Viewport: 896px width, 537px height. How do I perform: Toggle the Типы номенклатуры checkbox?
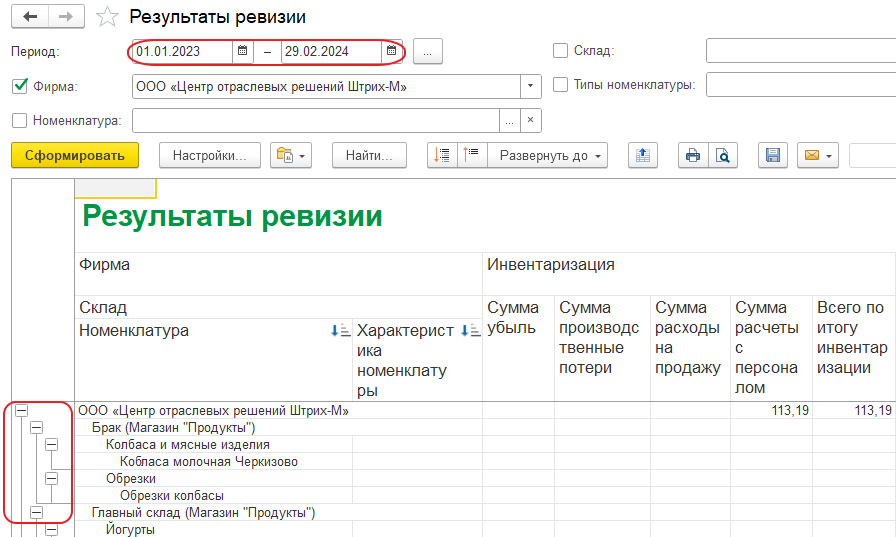(561, 85)
